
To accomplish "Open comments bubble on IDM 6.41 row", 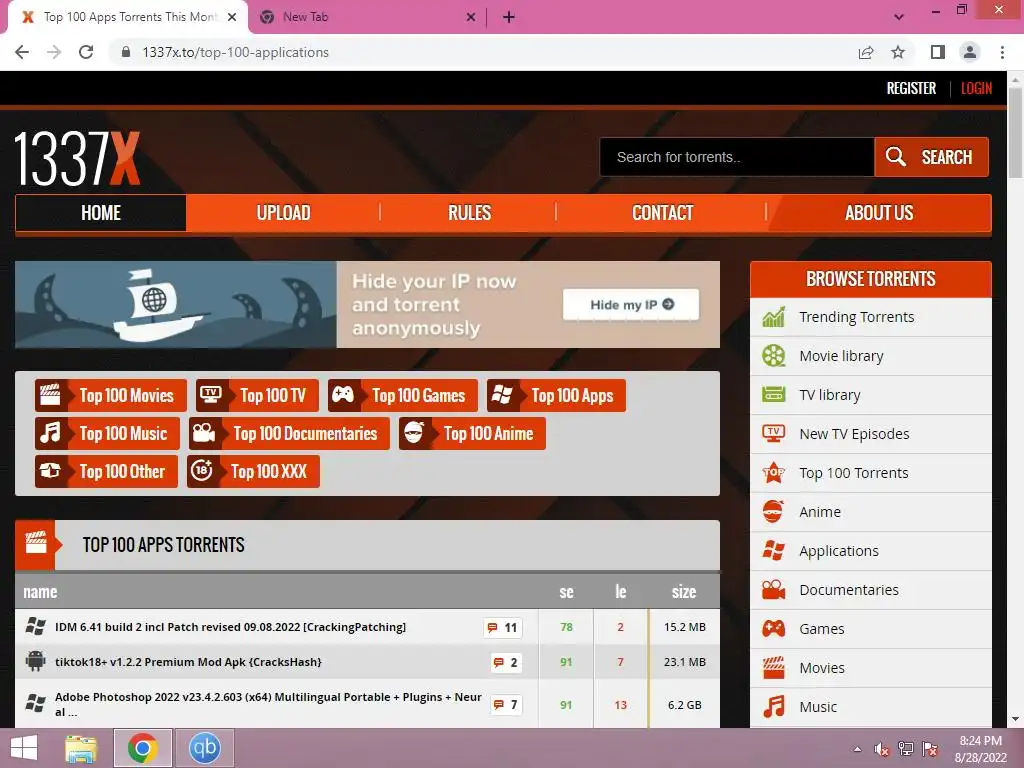I will [x=502, y=628].
